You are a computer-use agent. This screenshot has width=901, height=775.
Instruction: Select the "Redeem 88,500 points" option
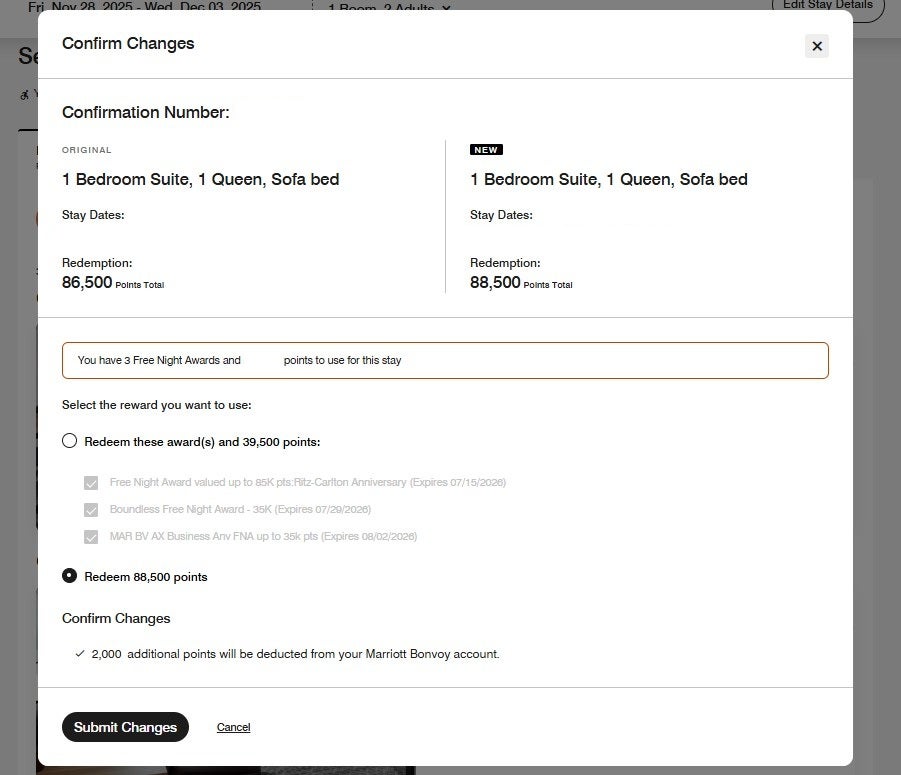point(69,576)
